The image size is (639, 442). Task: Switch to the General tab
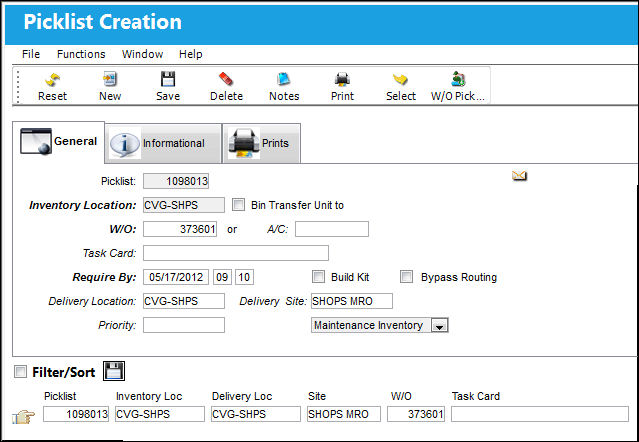click(59, 142)
